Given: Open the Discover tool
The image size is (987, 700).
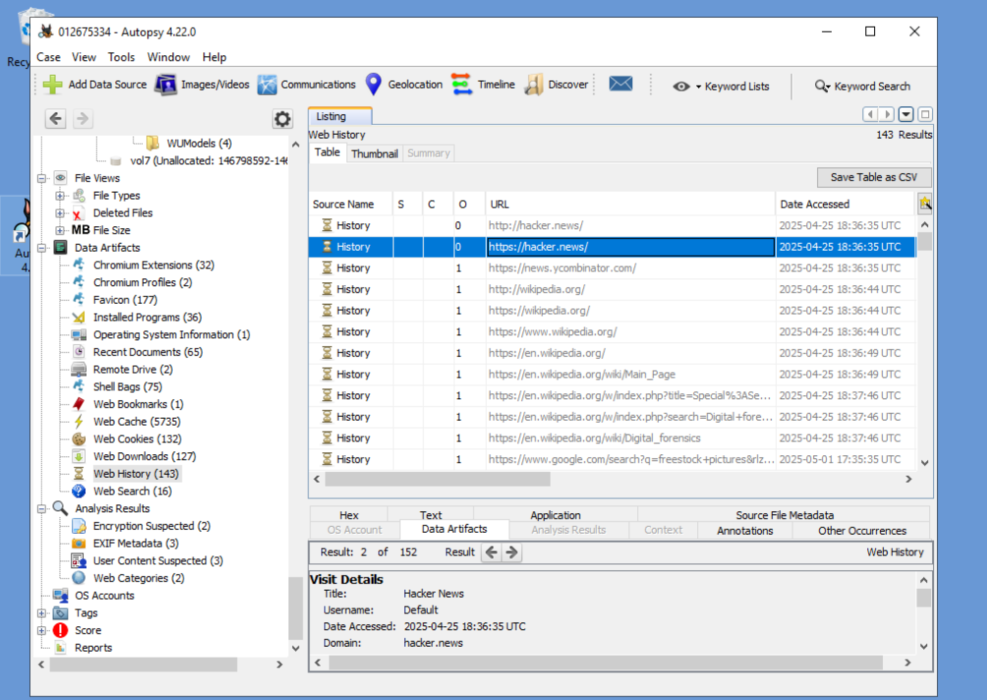Looking at the screenshot, I should click(x=556, y=84).
